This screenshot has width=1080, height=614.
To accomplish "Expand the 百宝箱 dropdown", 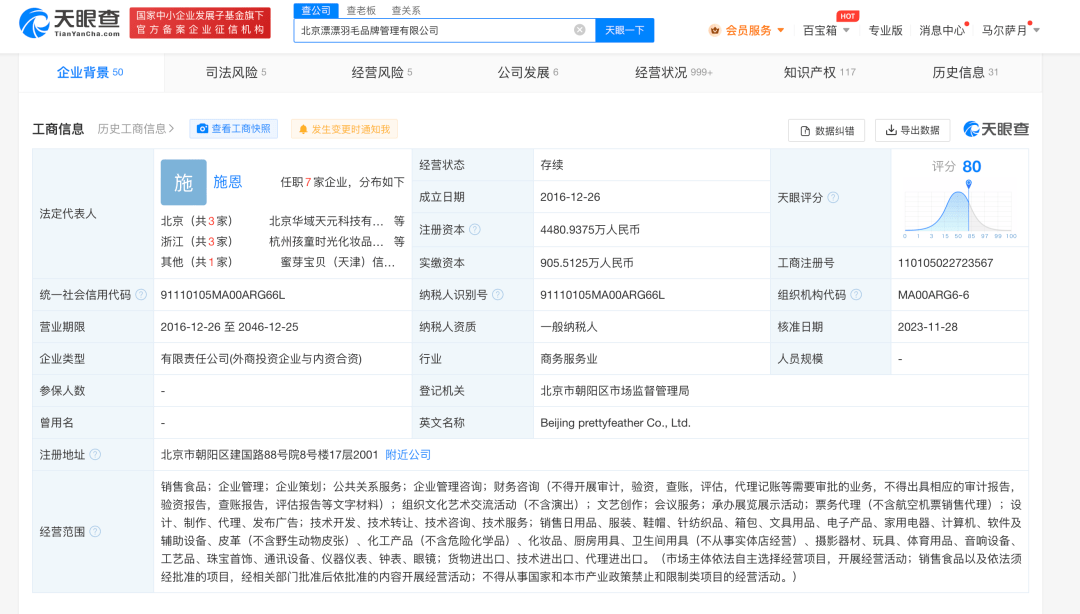I will point(847,30).
